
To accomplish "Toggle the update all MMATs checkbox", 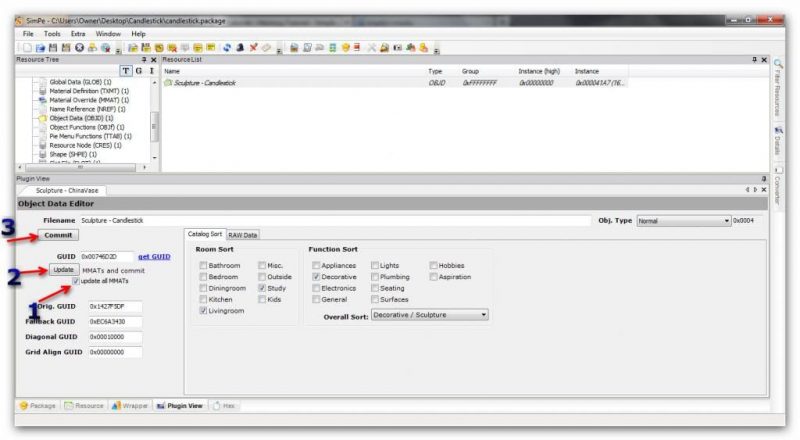I will point(77,282).
